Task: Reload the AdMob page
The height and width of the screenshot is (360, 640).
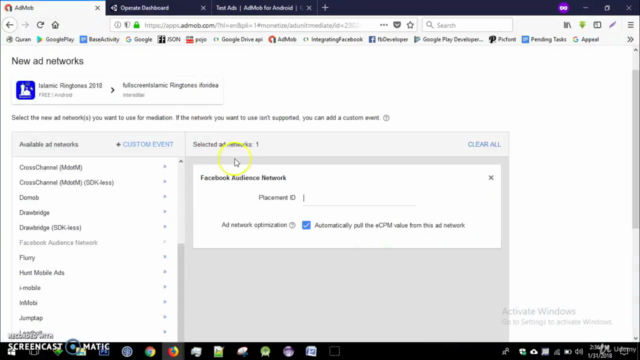Action: pos(40,25)
